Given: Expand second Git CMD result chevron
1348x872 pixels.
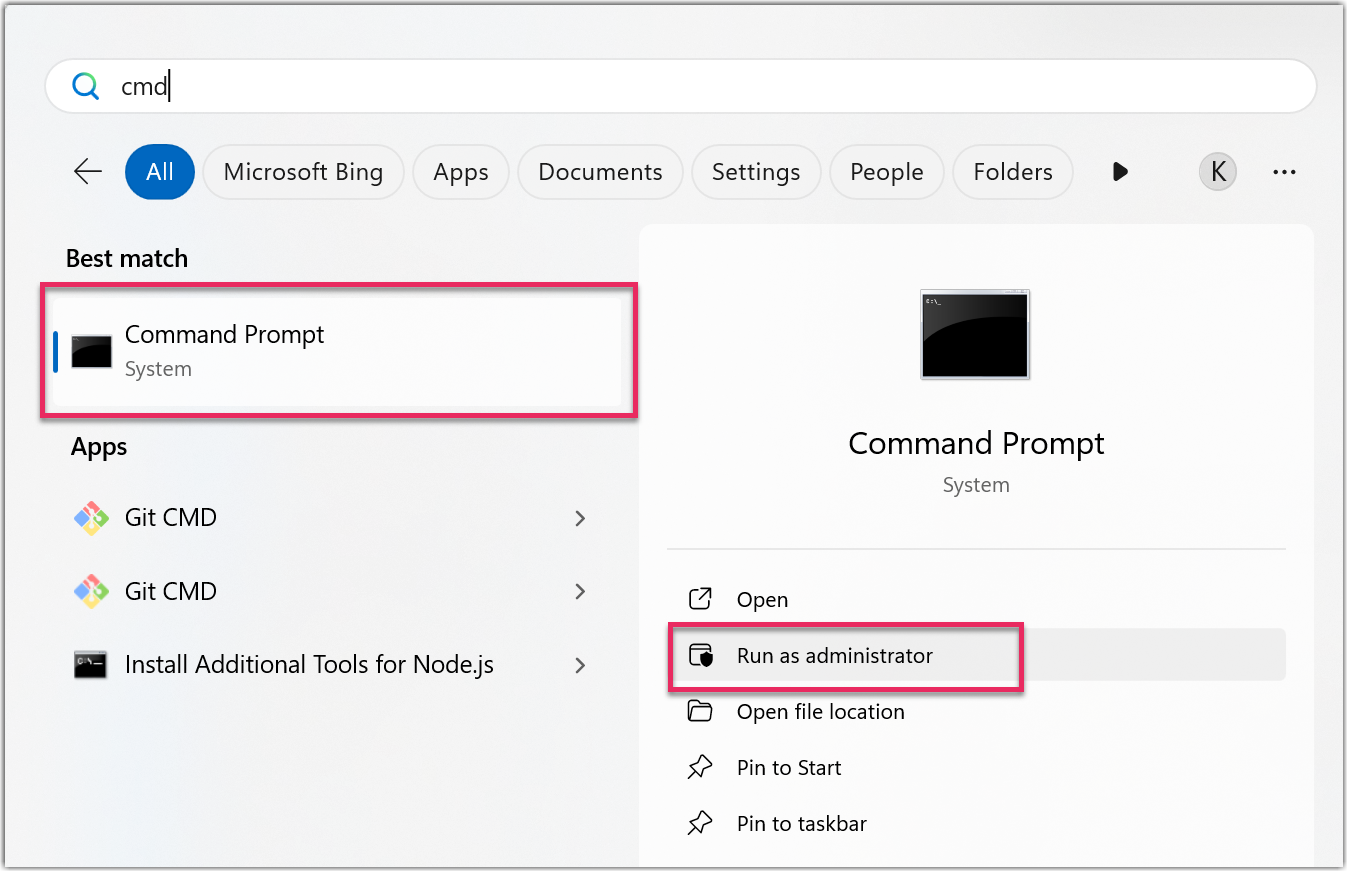Looking at the screenshot, I should coord(580,592).
